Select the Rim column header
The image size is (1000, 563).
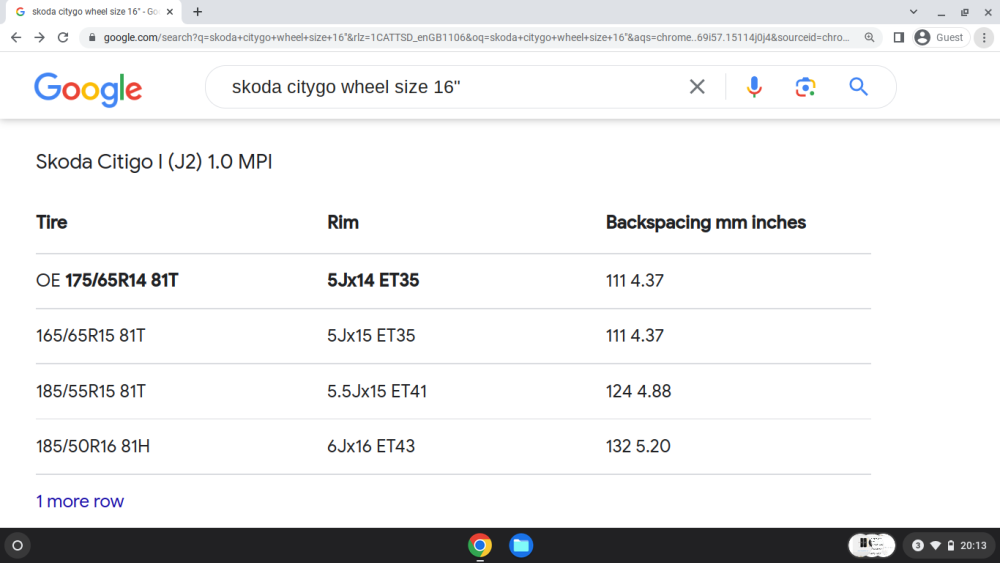point(343,223)
